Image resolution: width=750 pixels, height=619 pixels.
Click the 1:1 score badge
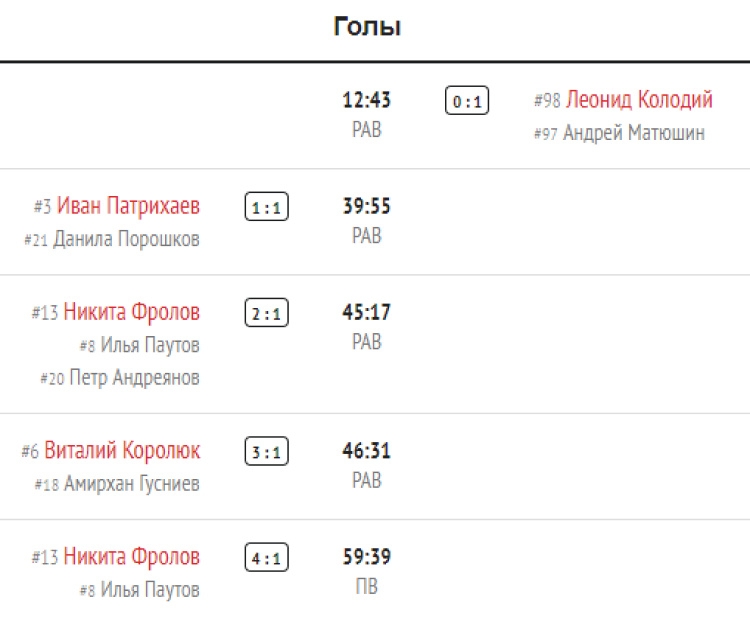pos(266,207)
